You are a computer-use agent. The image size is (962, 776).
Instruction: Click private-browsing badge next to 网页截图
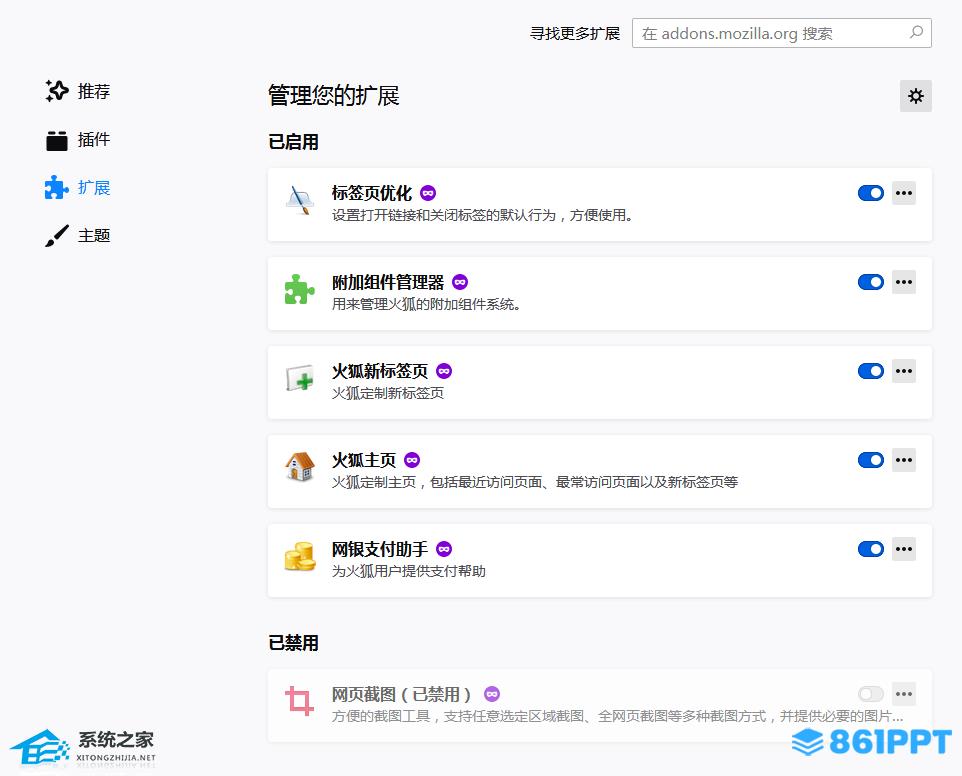point(492,694)
